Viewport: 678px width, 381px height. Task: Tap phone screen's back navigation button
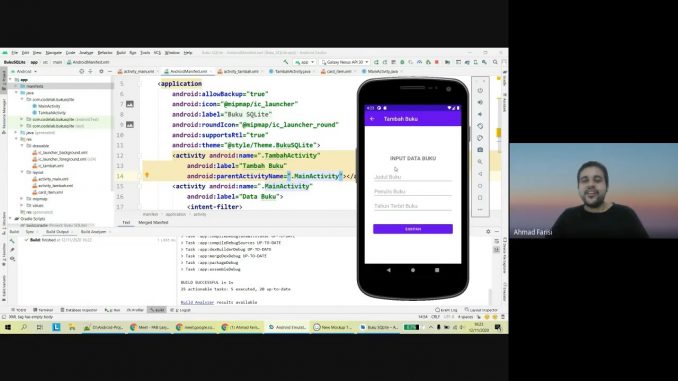(x=389, y=270)
